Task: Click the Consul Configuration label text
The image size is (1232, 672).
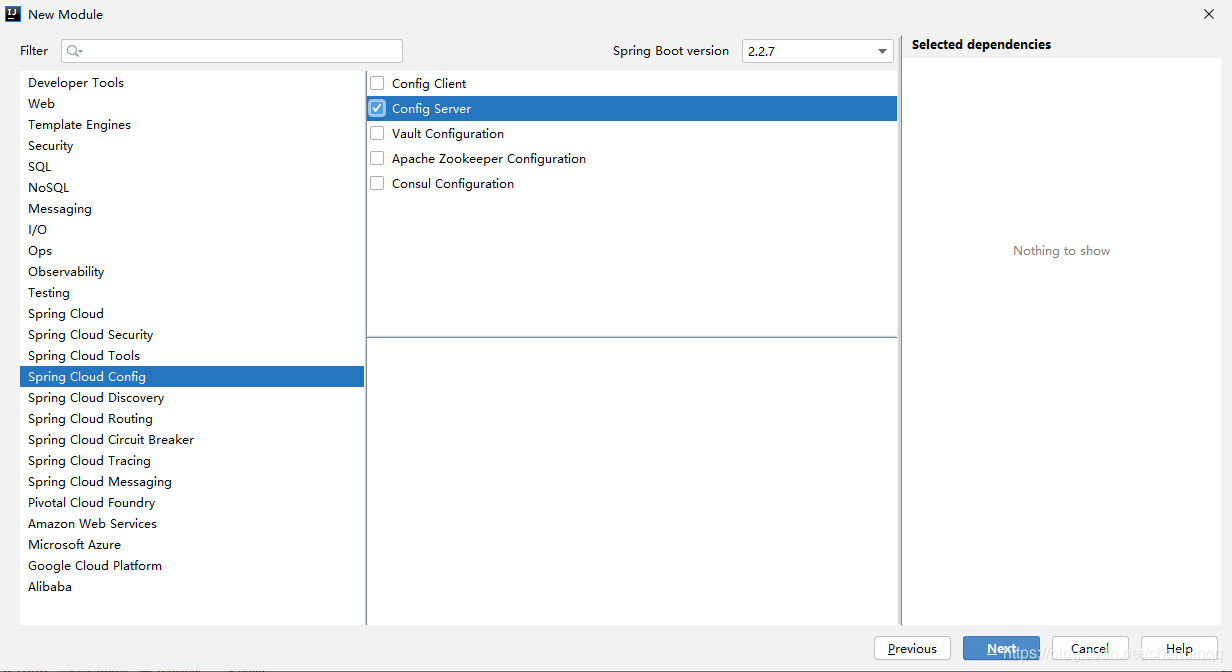Action: pos(453,183)
